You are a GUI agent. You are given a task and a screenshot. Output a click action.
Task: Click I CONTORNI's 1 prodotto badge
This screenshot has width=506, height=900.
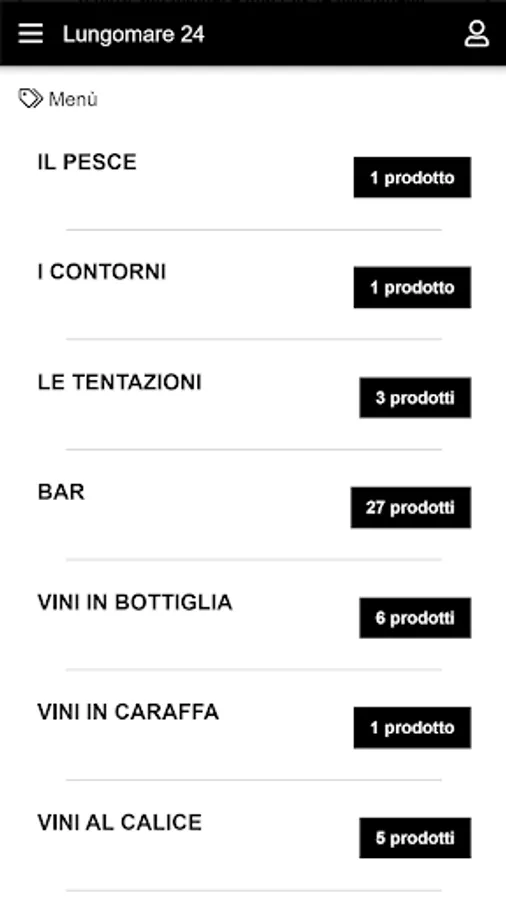412,288
